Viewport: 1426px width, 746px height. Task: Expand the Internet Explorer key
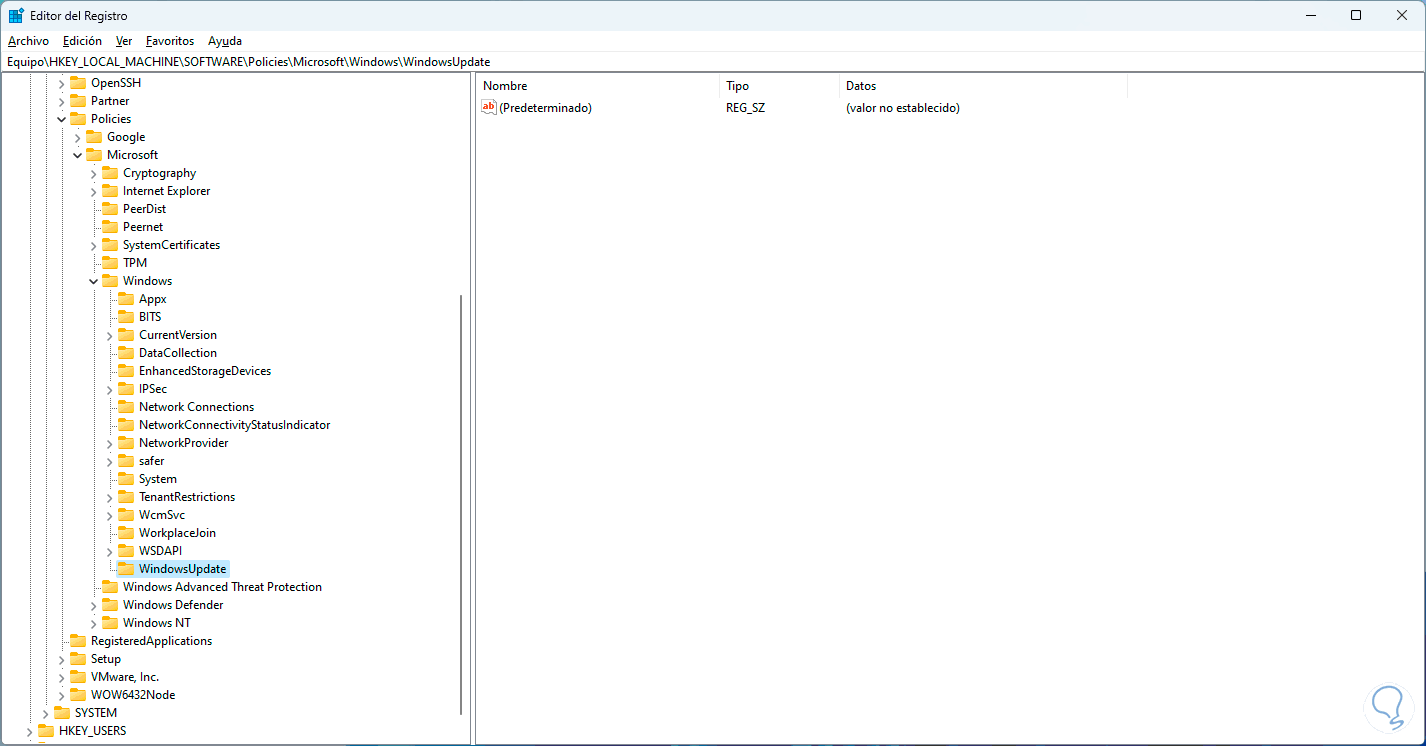(x=94, y=191)
